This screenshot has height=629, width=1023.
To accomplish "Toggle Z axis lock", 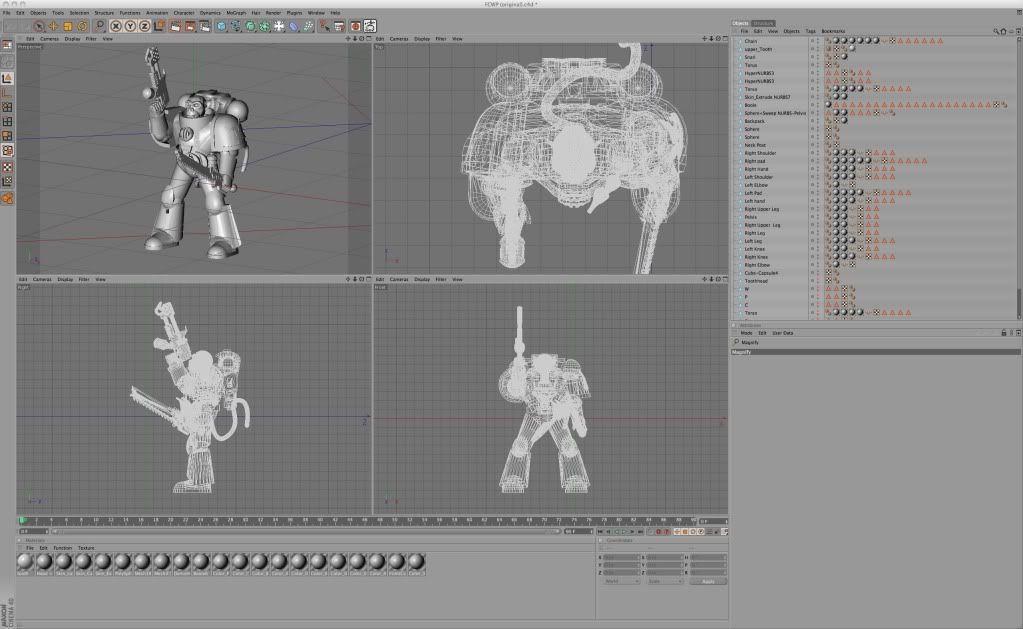I will (x=144, y=26).
